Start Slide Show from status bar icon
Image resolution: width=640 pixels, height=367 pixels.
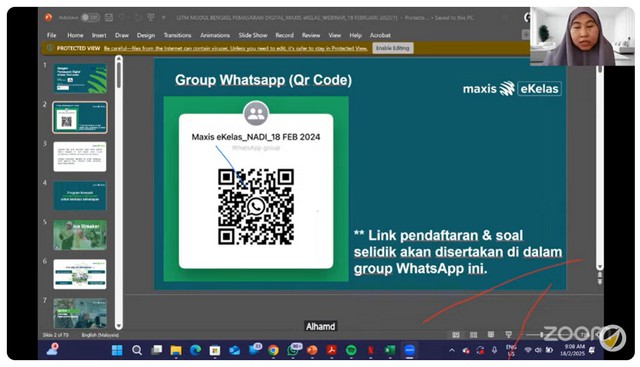coord(509,335)
